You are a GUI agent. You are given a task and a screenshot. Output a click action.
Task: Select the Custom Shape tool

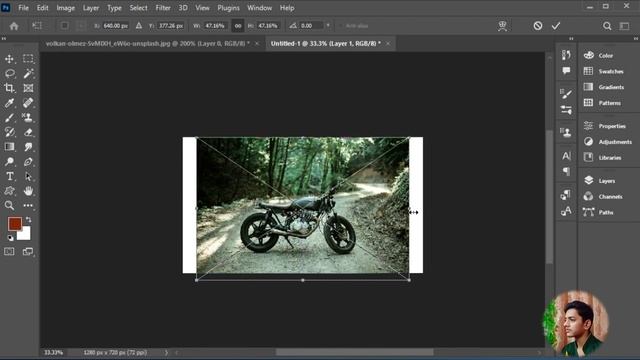(9, 191)
